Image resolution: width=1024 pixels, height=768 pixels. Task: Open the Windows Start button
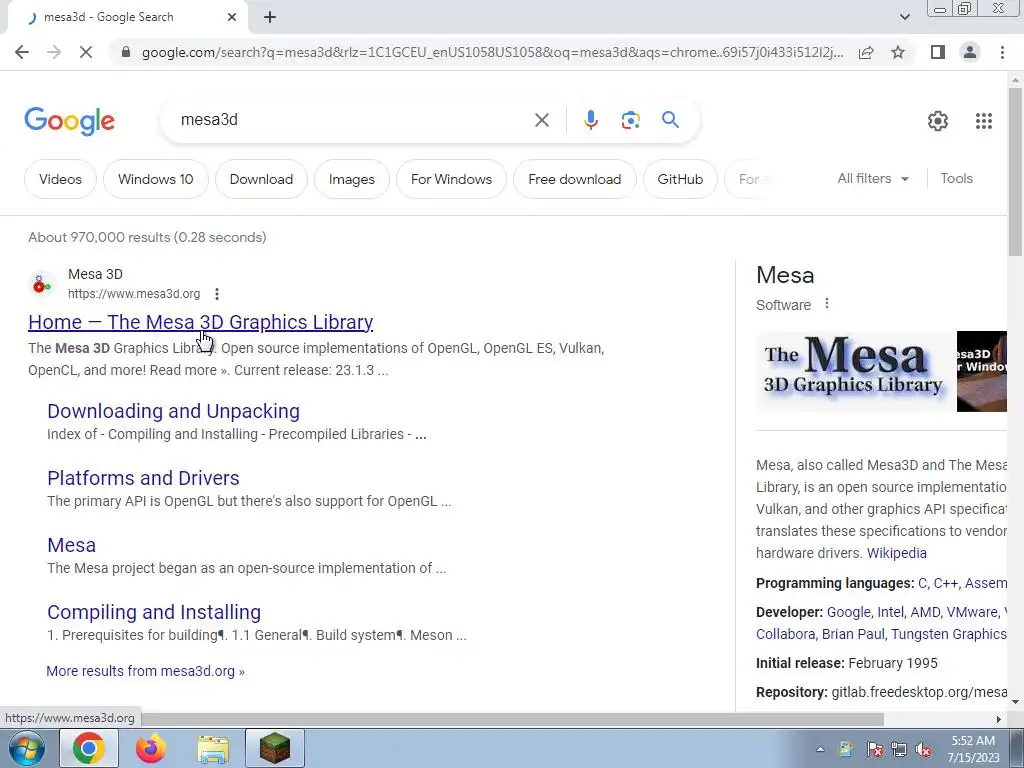click(27, 748)
